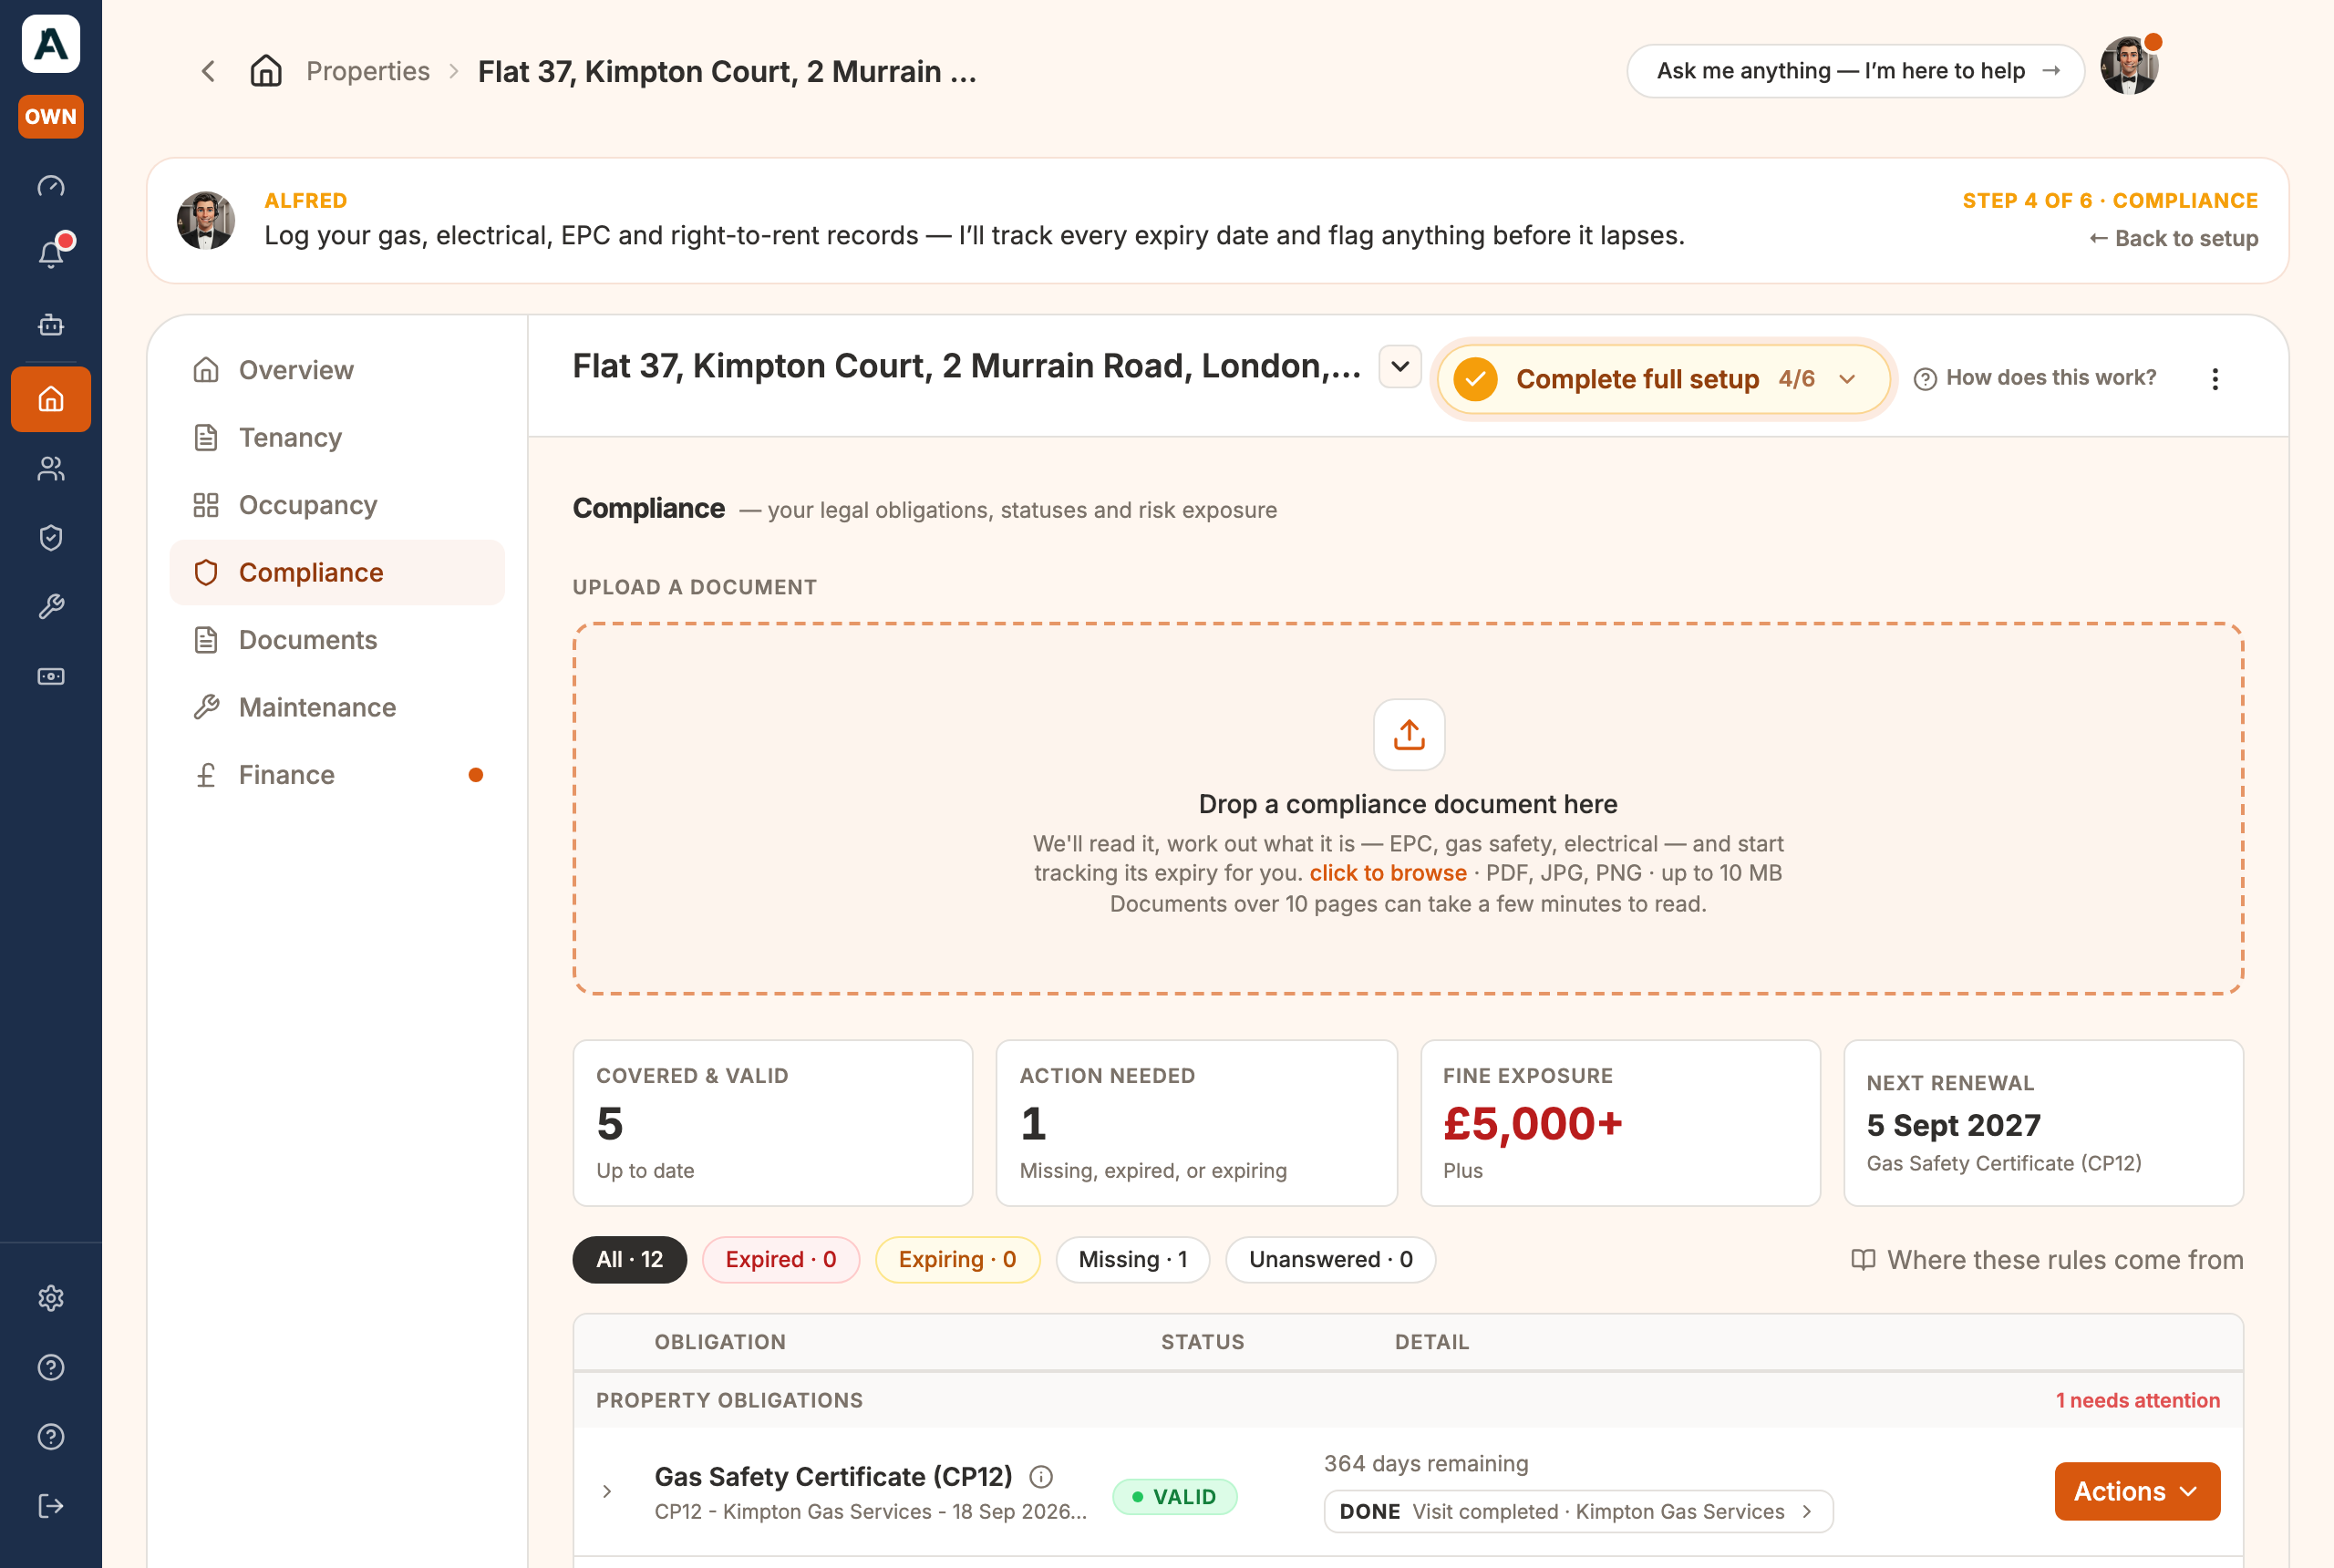Filter by Expired · 0
Image resolution: width=2334 pixels, height=1568 pixels.
781,1260
